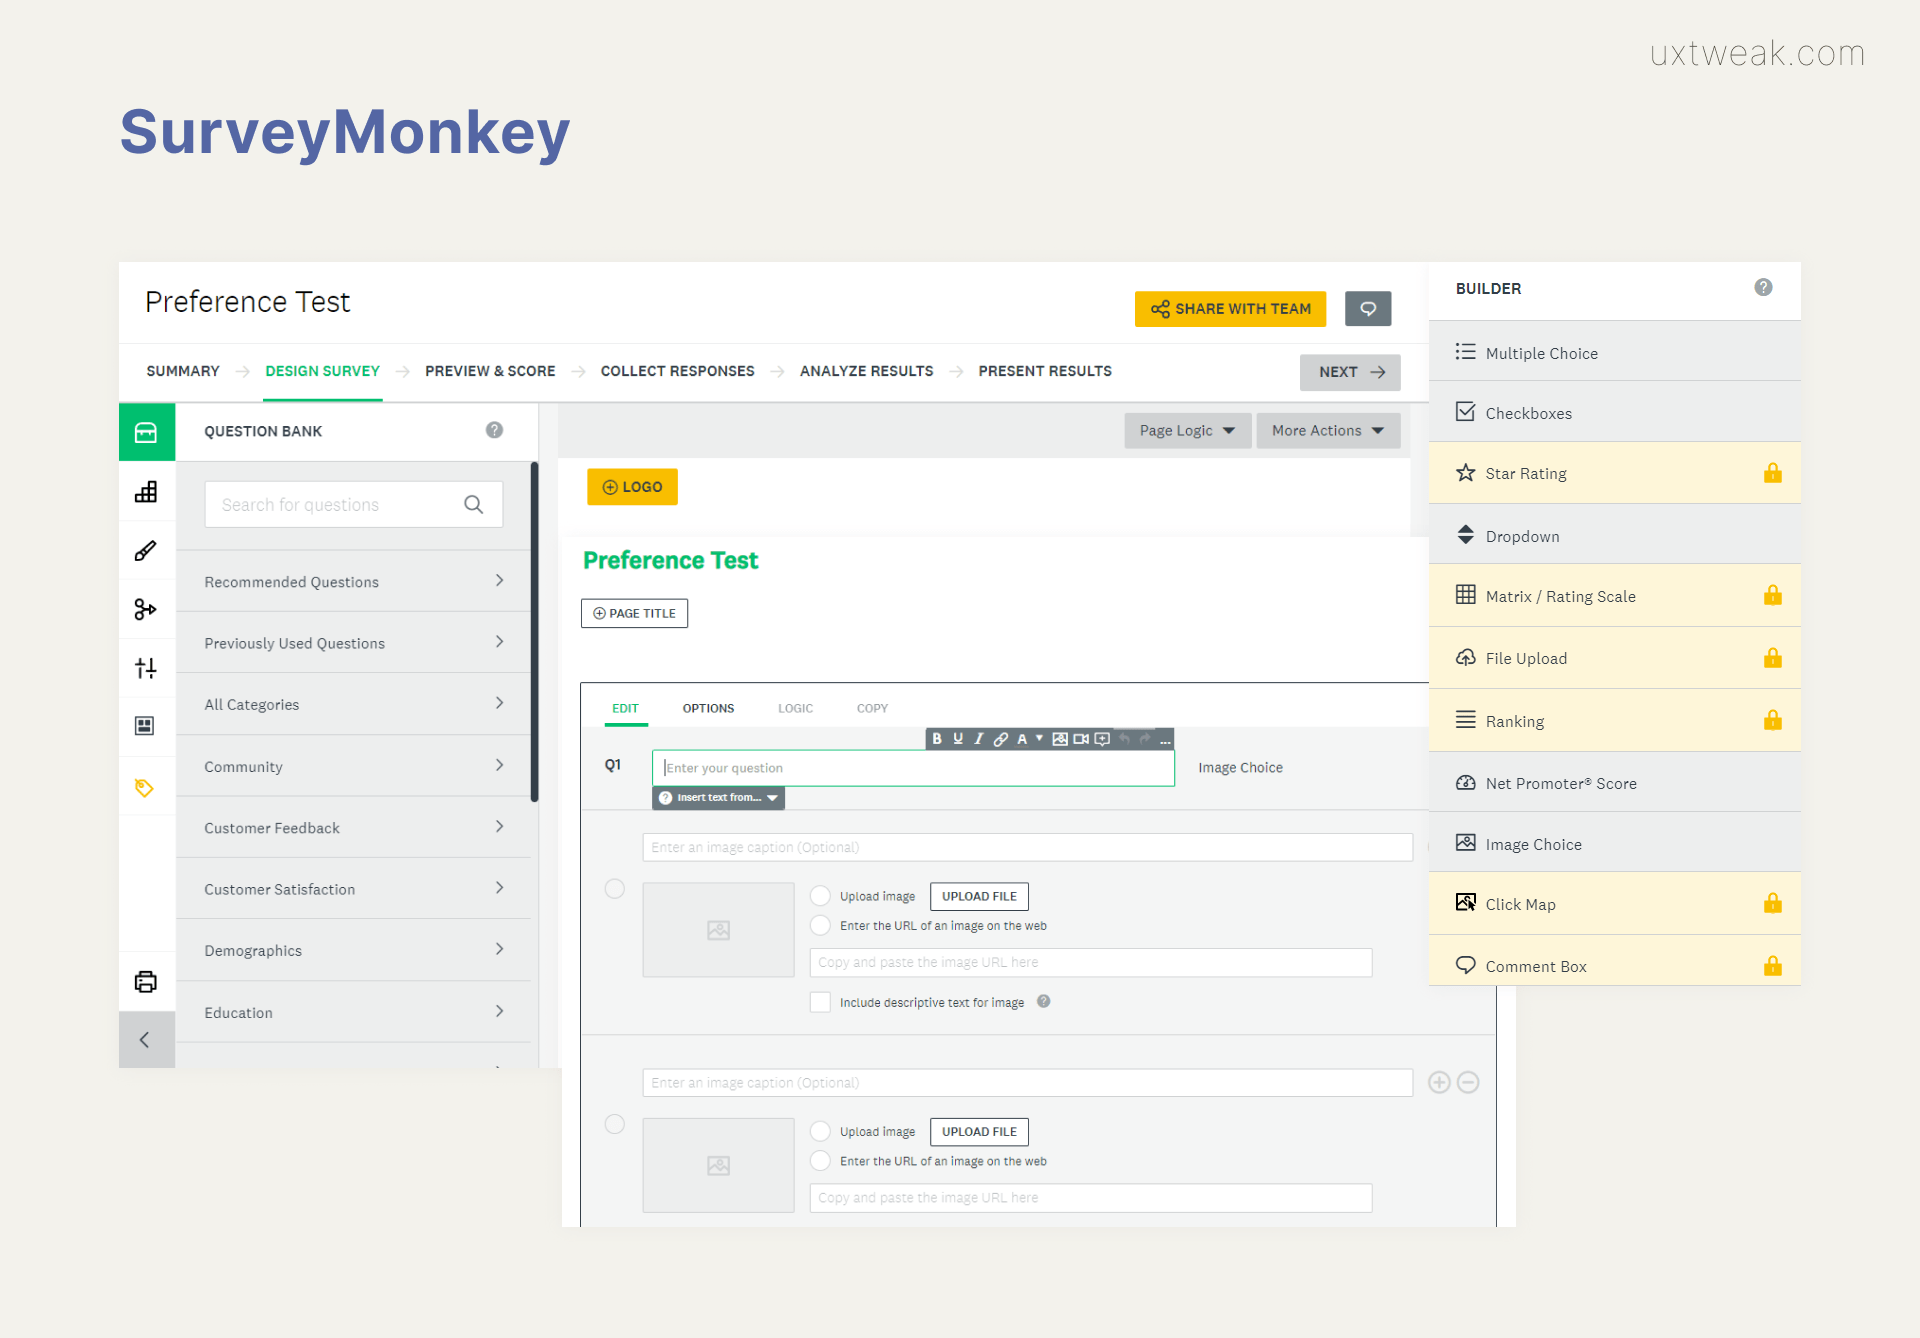This screenshot has width=1920, height=1338.
Task: Select the first image choice radio button
Action: 615,888
